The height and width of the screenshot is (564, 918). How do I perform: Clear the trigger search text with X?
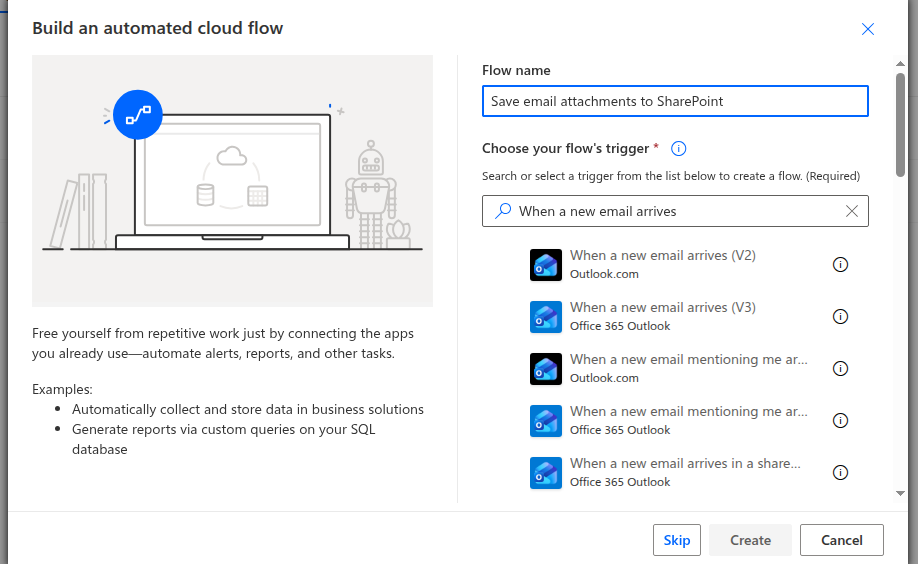[x=852, y=211]
